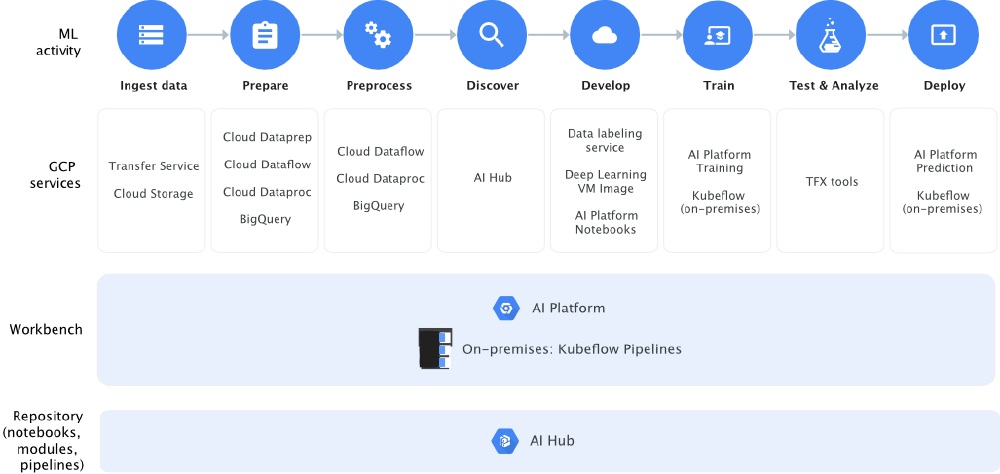Click Cloud Dataflow in Preprocess box
1000x474 pixels.
coord(381,152)
